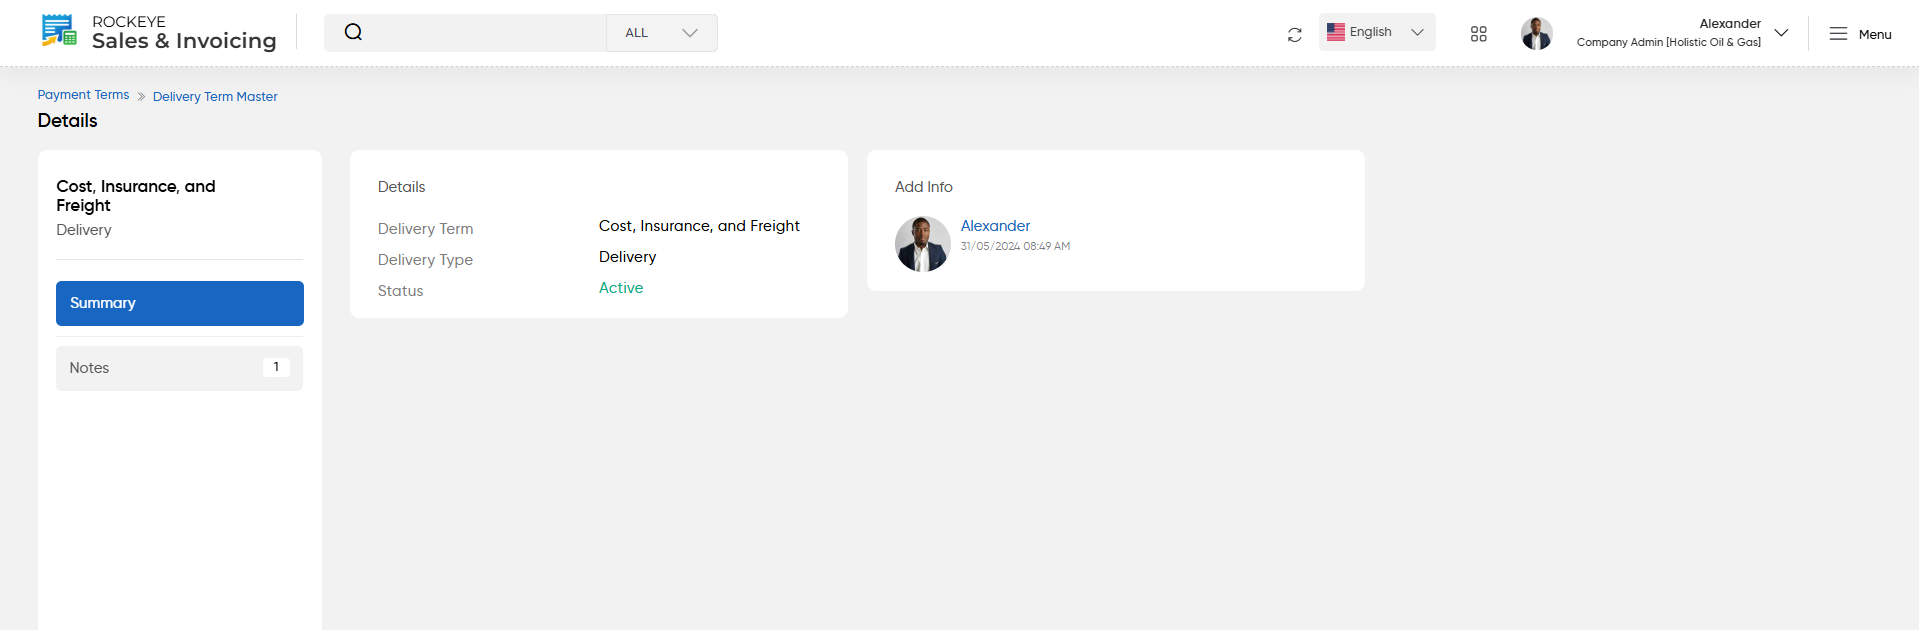Click the Delivery type value
This screenshot has height=630, width=1919.
pyautogui.click(x=627, y=257)
